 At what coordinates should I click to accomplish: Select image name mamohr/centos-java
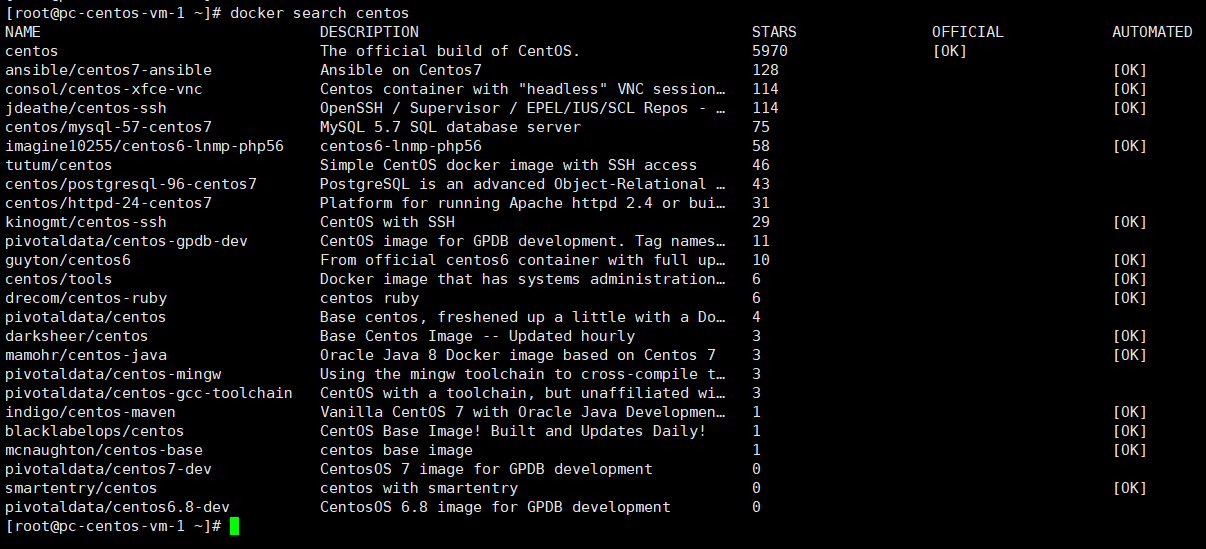coord(86,355)
